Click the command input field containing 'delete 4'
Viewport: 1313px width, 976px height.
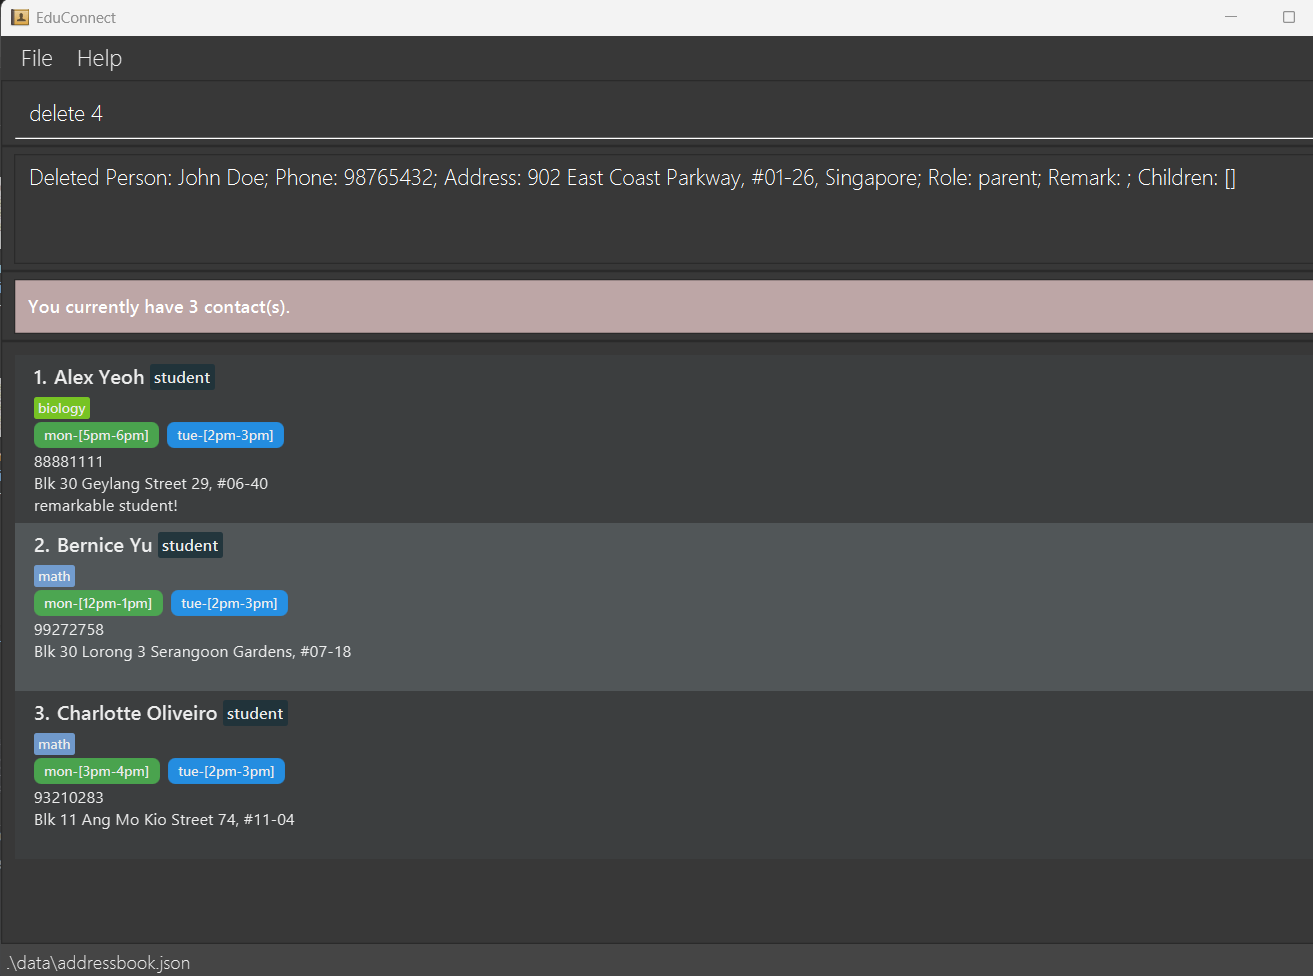[x=663, y=113]
